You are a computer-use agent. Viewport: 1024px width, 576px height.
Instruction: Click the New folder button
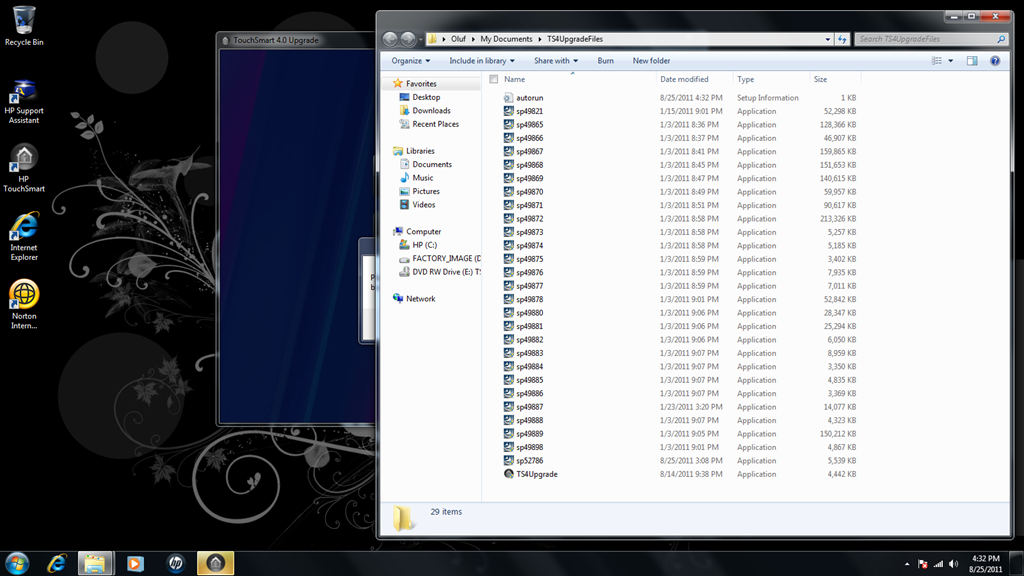pyautogui.click(x=651, y=61)
